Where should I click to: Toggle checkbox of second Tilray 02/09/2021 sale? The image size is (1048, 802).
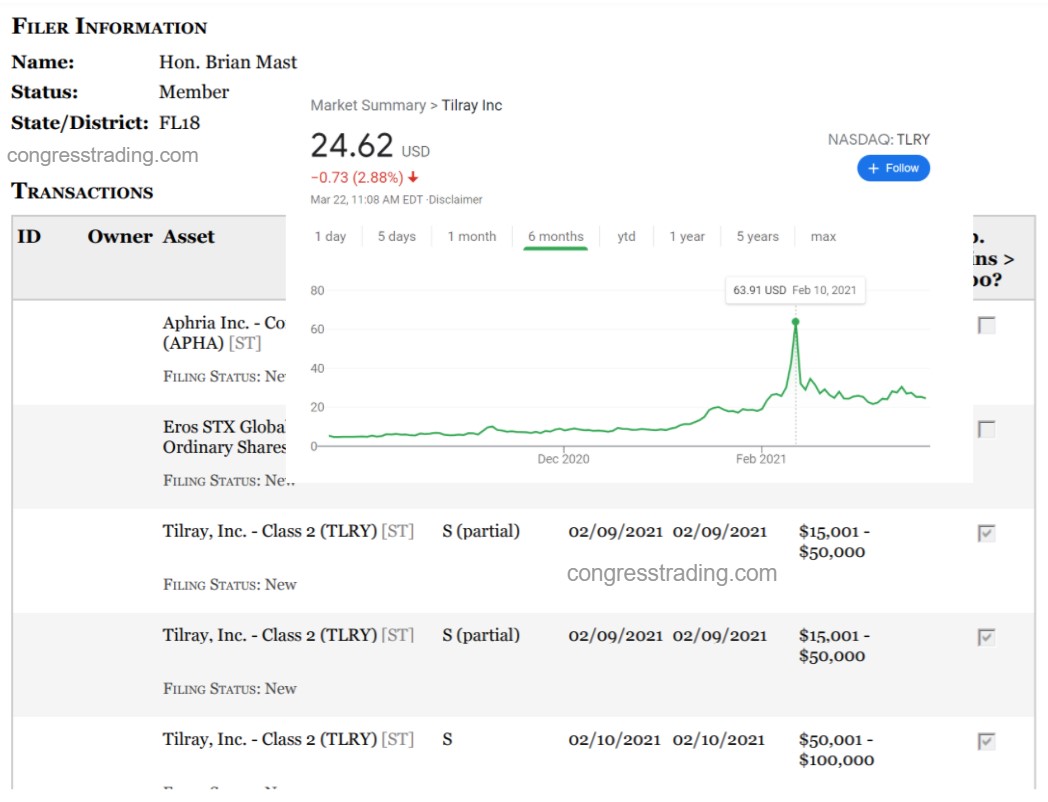[x=987, y=637]
